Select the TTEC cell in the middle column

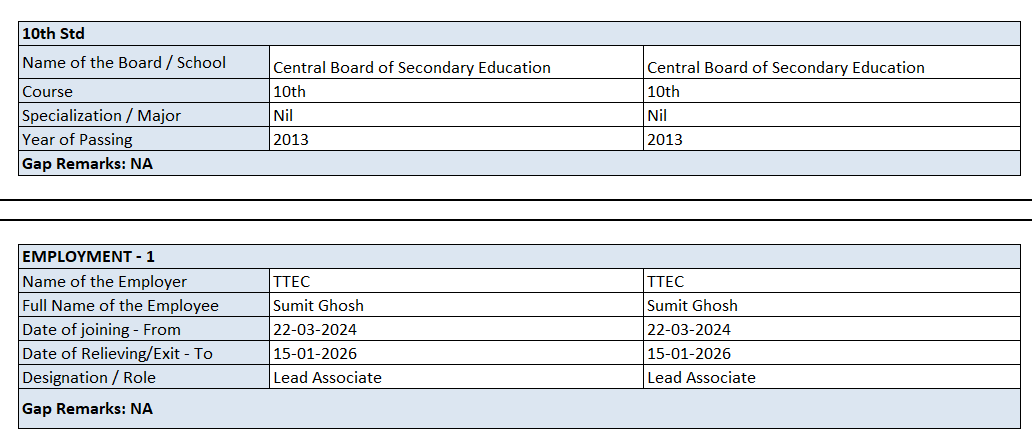292,282
